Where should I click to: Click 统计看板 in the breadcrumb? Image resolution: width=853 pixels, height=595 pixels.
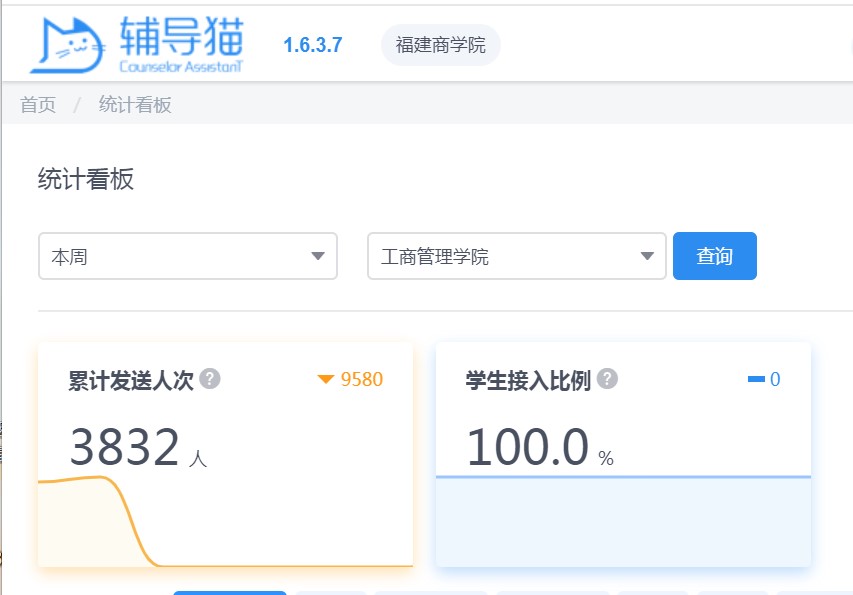coord(135,105)
